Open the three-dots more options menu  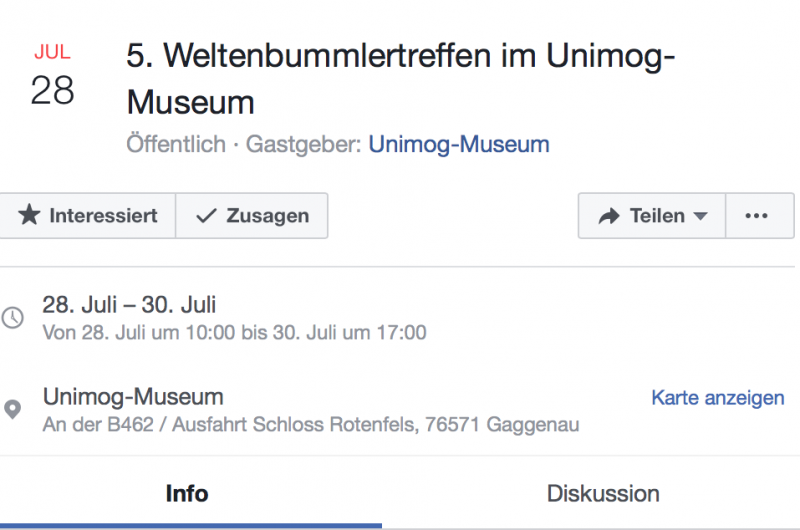(757, 216)
